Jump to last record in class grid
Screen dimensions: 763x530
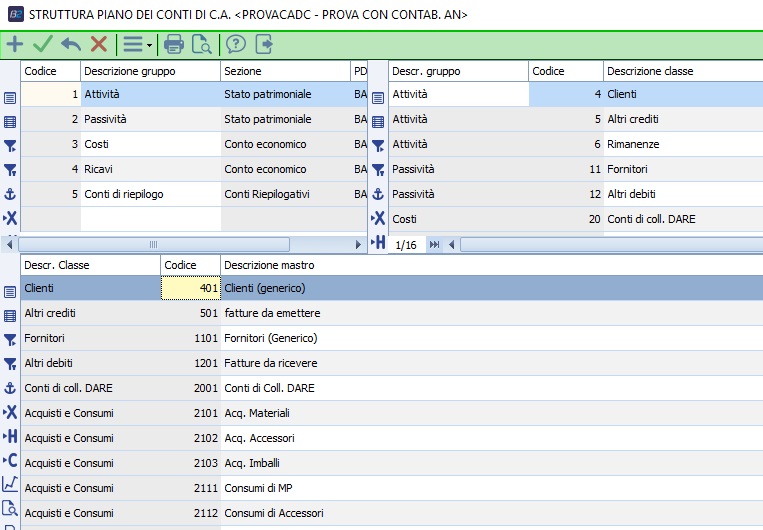(x=435, y=245)
